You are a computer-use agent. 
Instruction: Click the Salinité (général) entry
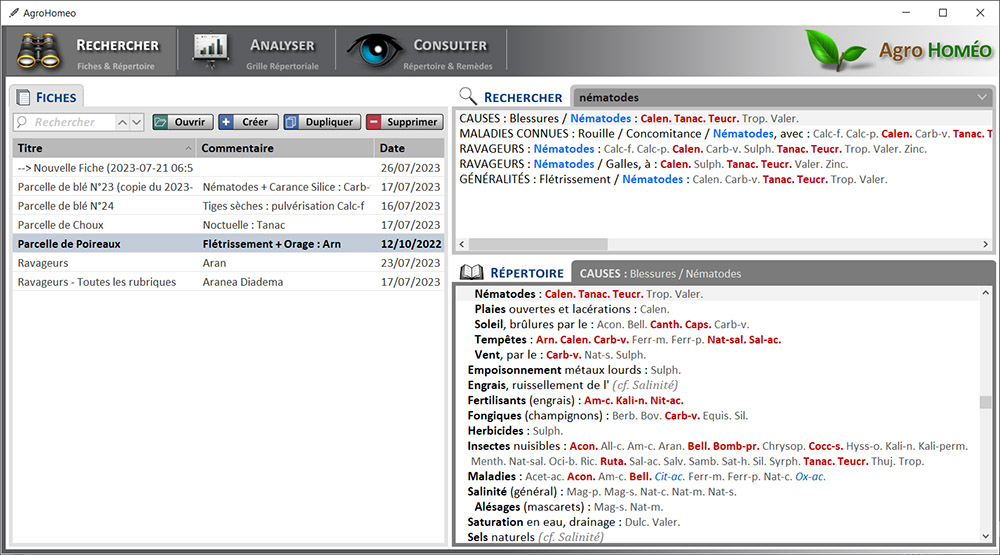point(602,492)
